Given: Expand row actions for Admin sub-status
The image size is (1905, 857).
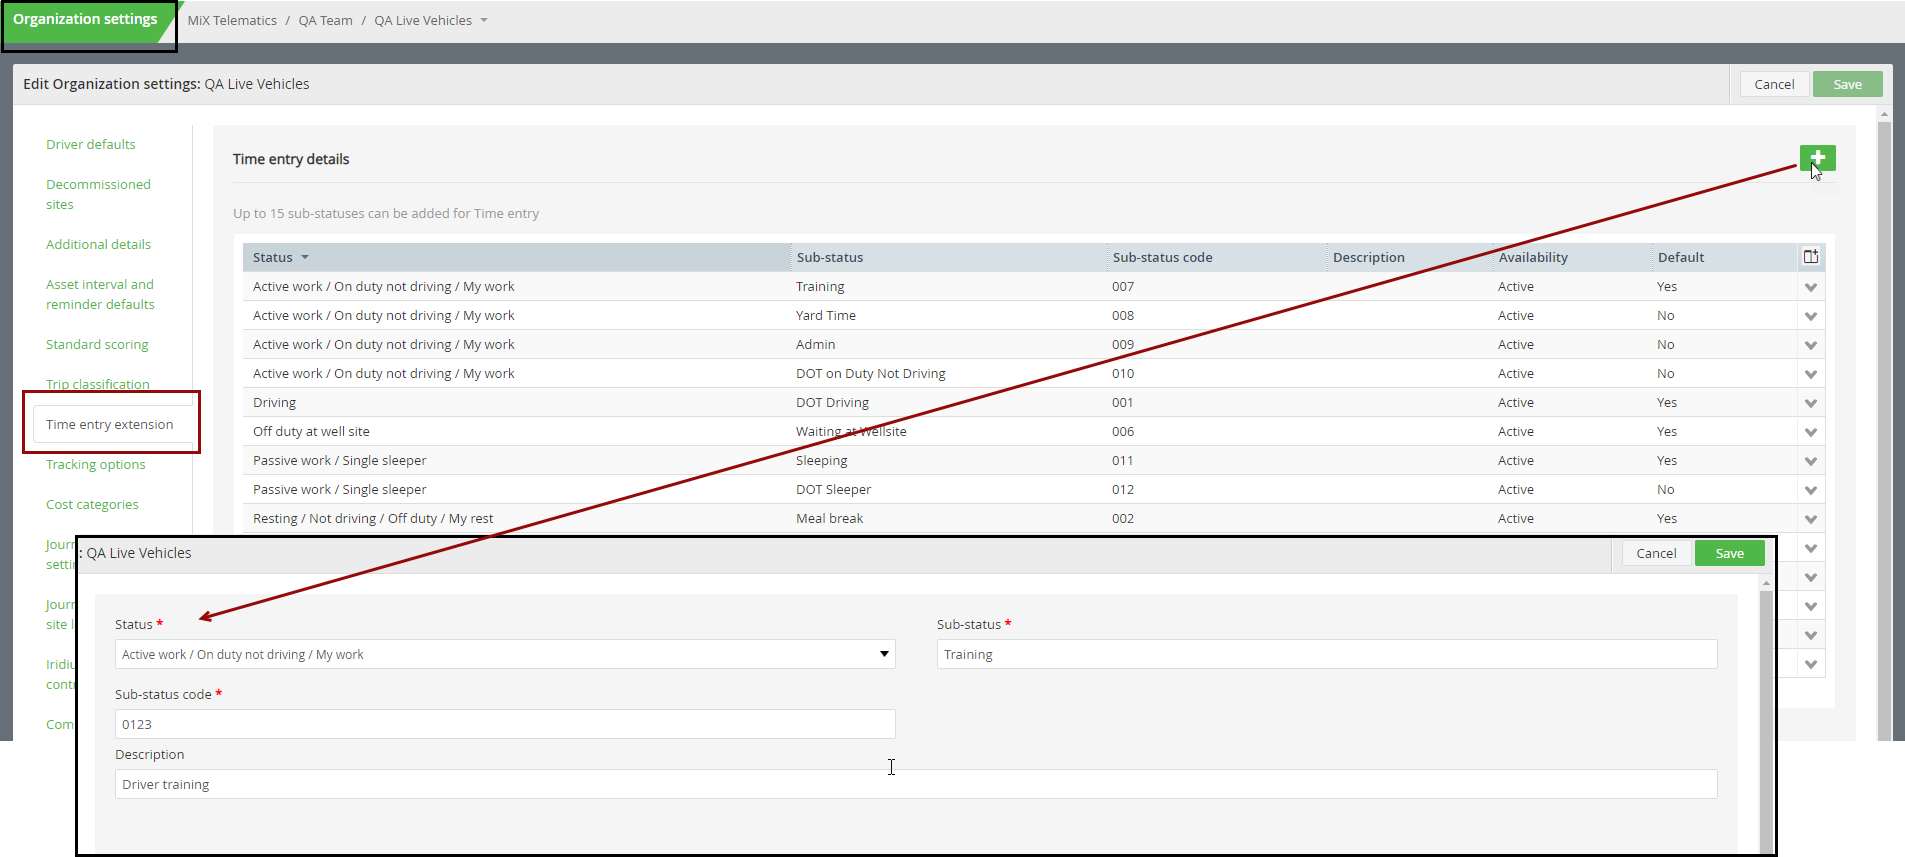Looking at the screenshot, I should 1810,345.
